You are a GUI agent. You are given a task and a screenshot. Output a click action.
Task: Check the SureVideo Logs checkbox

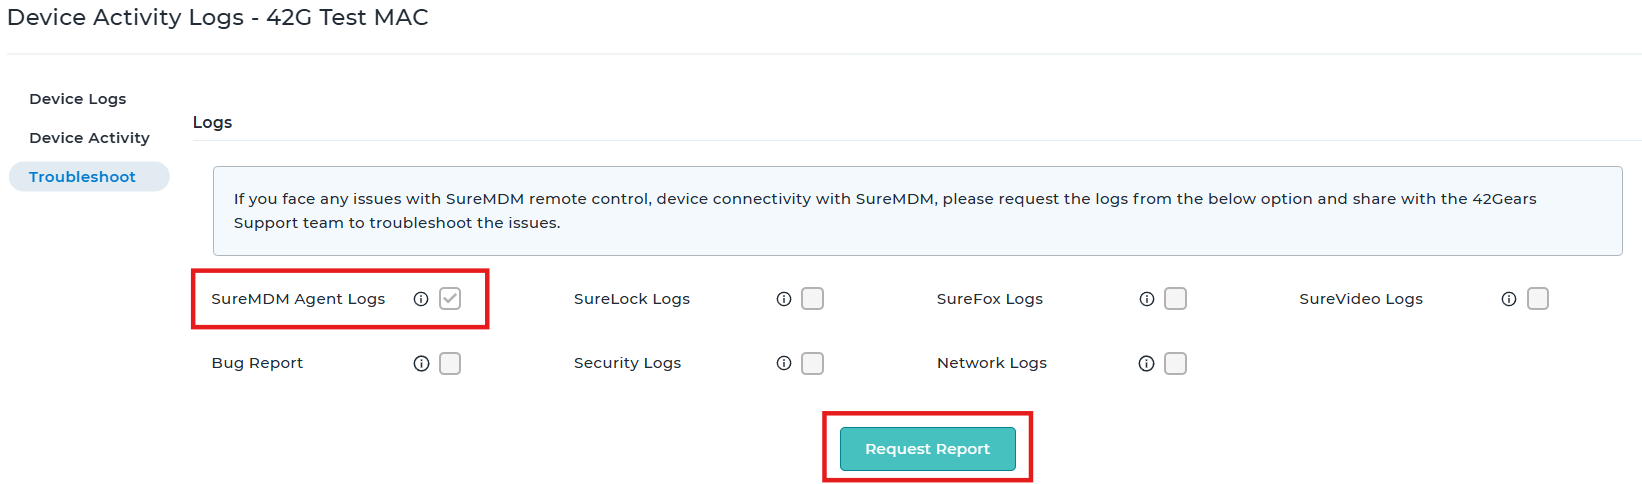[x=1538, y=299]
